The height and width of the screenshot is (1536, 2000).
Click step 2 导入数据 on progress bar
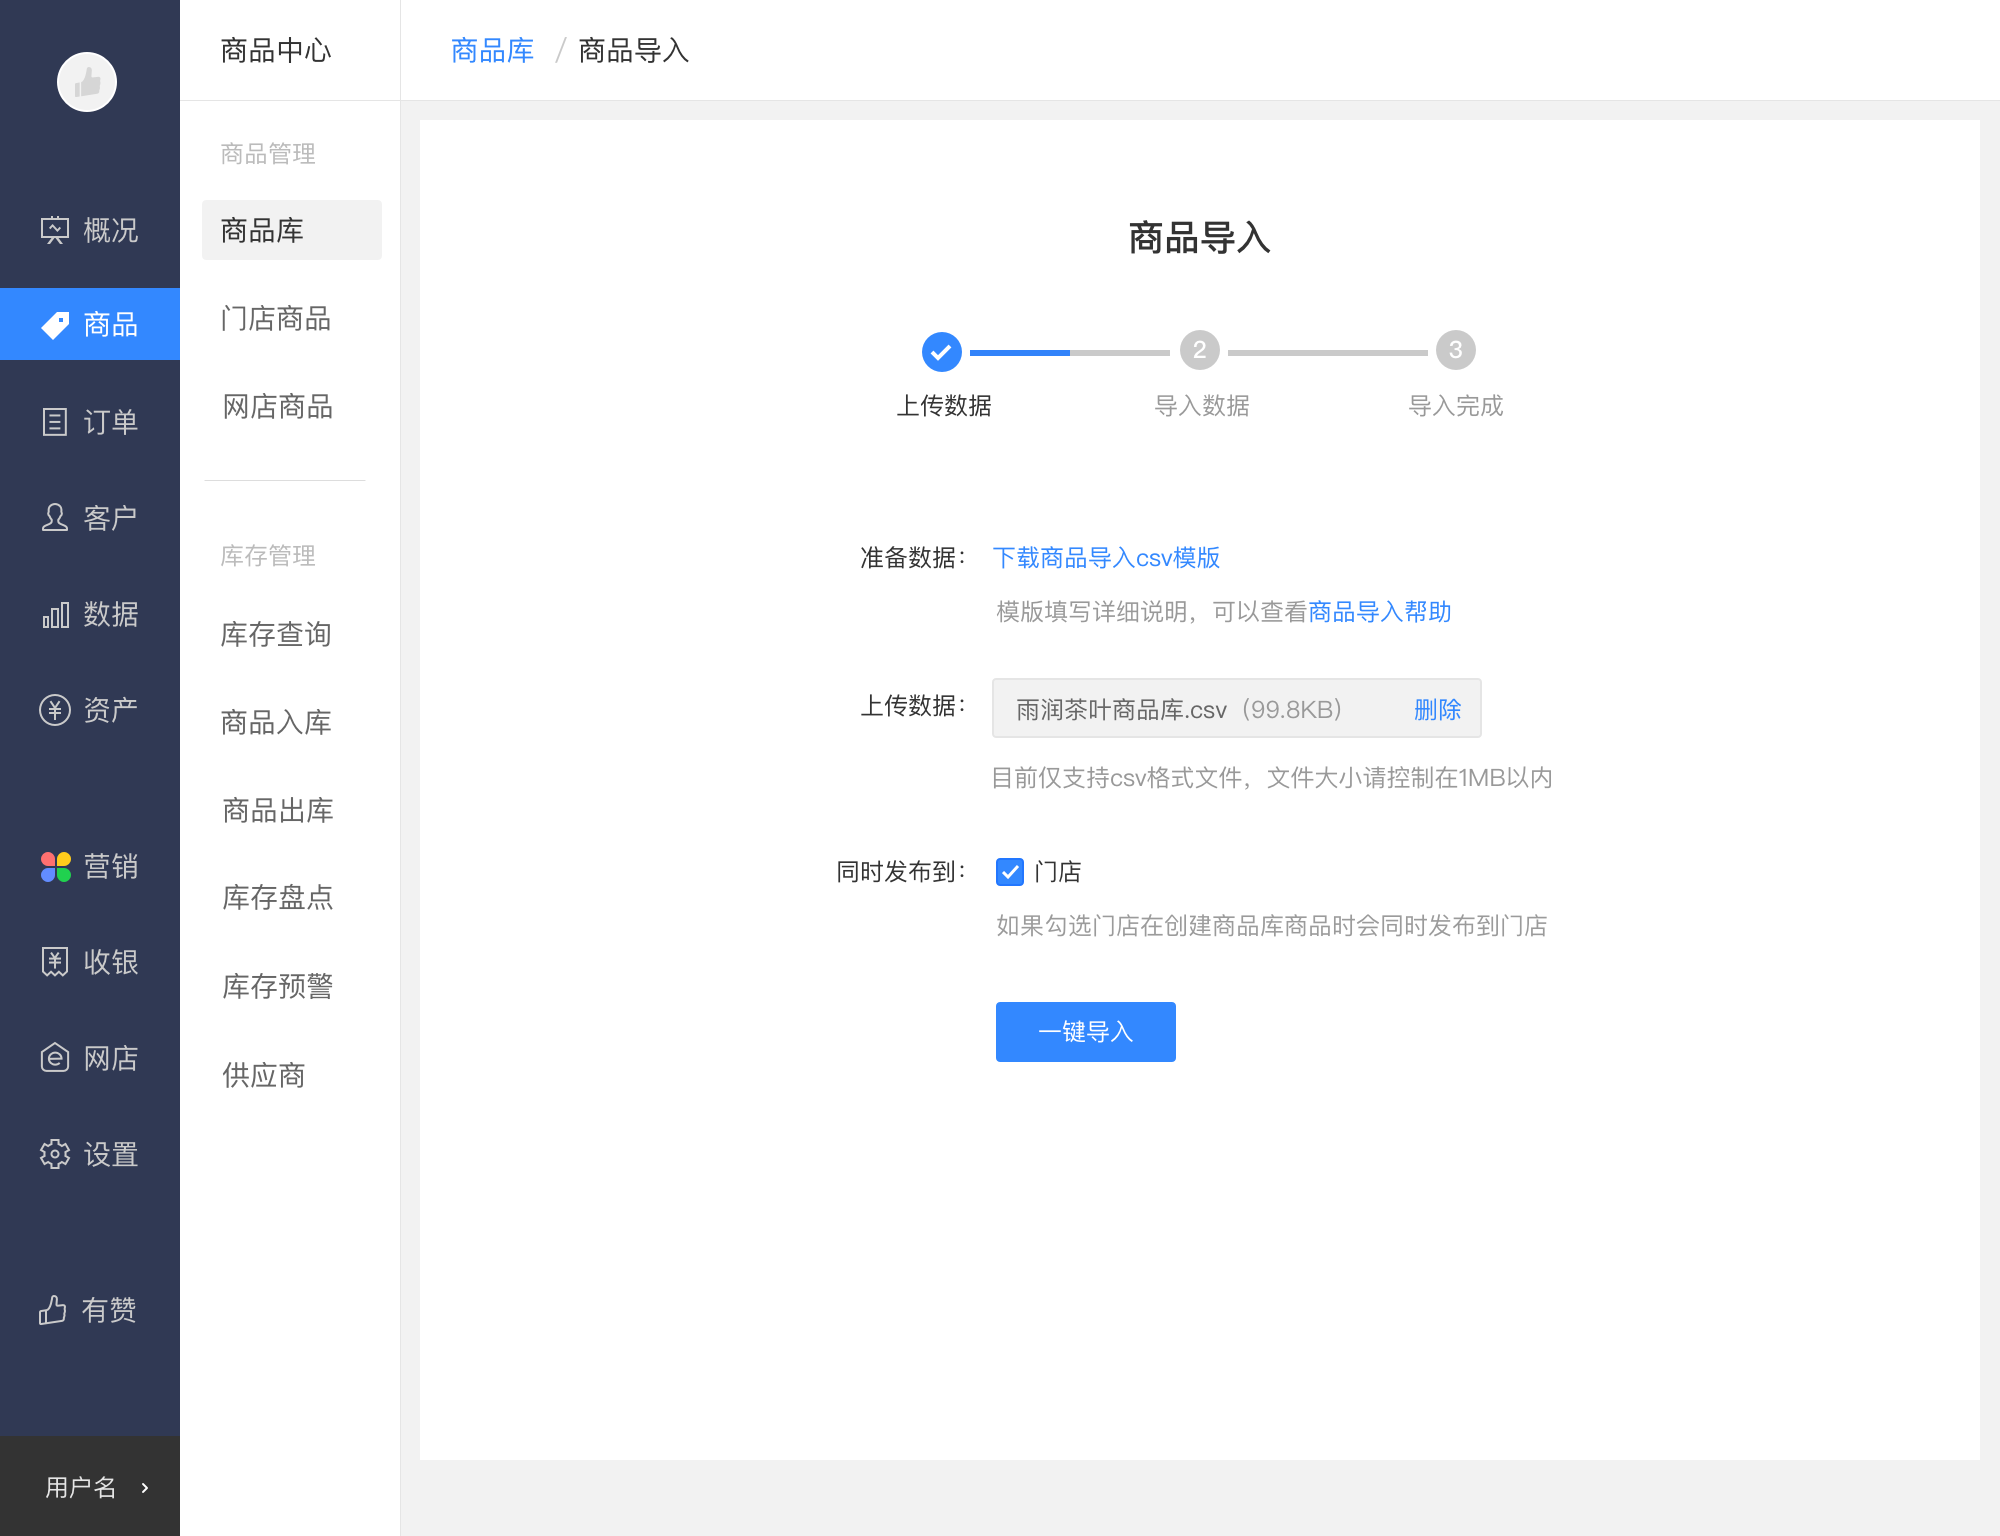point(1200,350)
